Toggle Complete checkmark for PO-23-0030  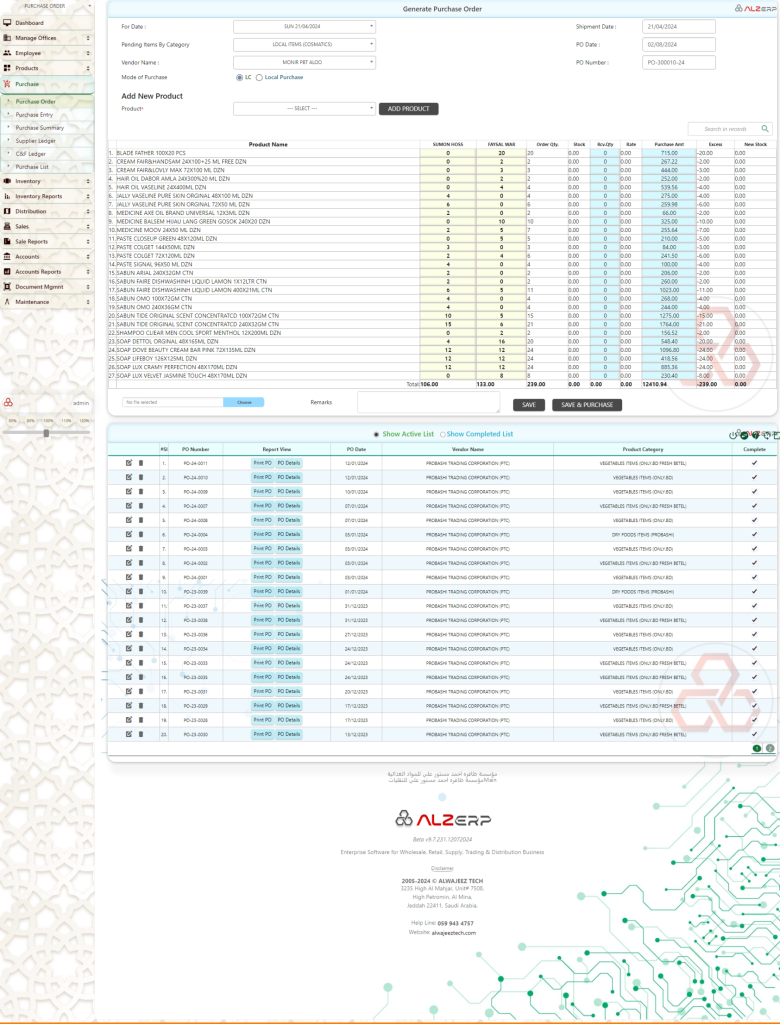point(755,734)
